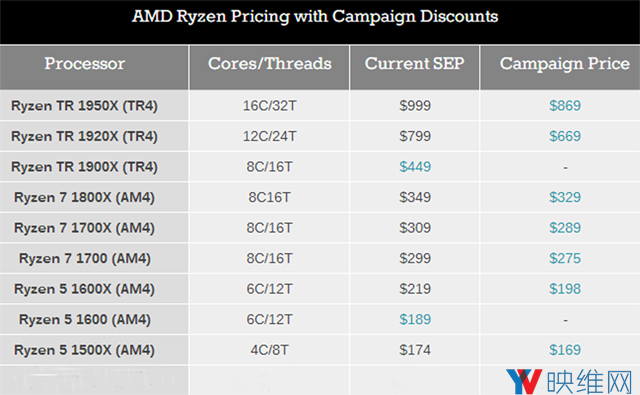The height and width of the screenshot is (395, 640).
Task: Select the Ryzen TR 1950X (TR4) row label
Action: coord(84,106)
